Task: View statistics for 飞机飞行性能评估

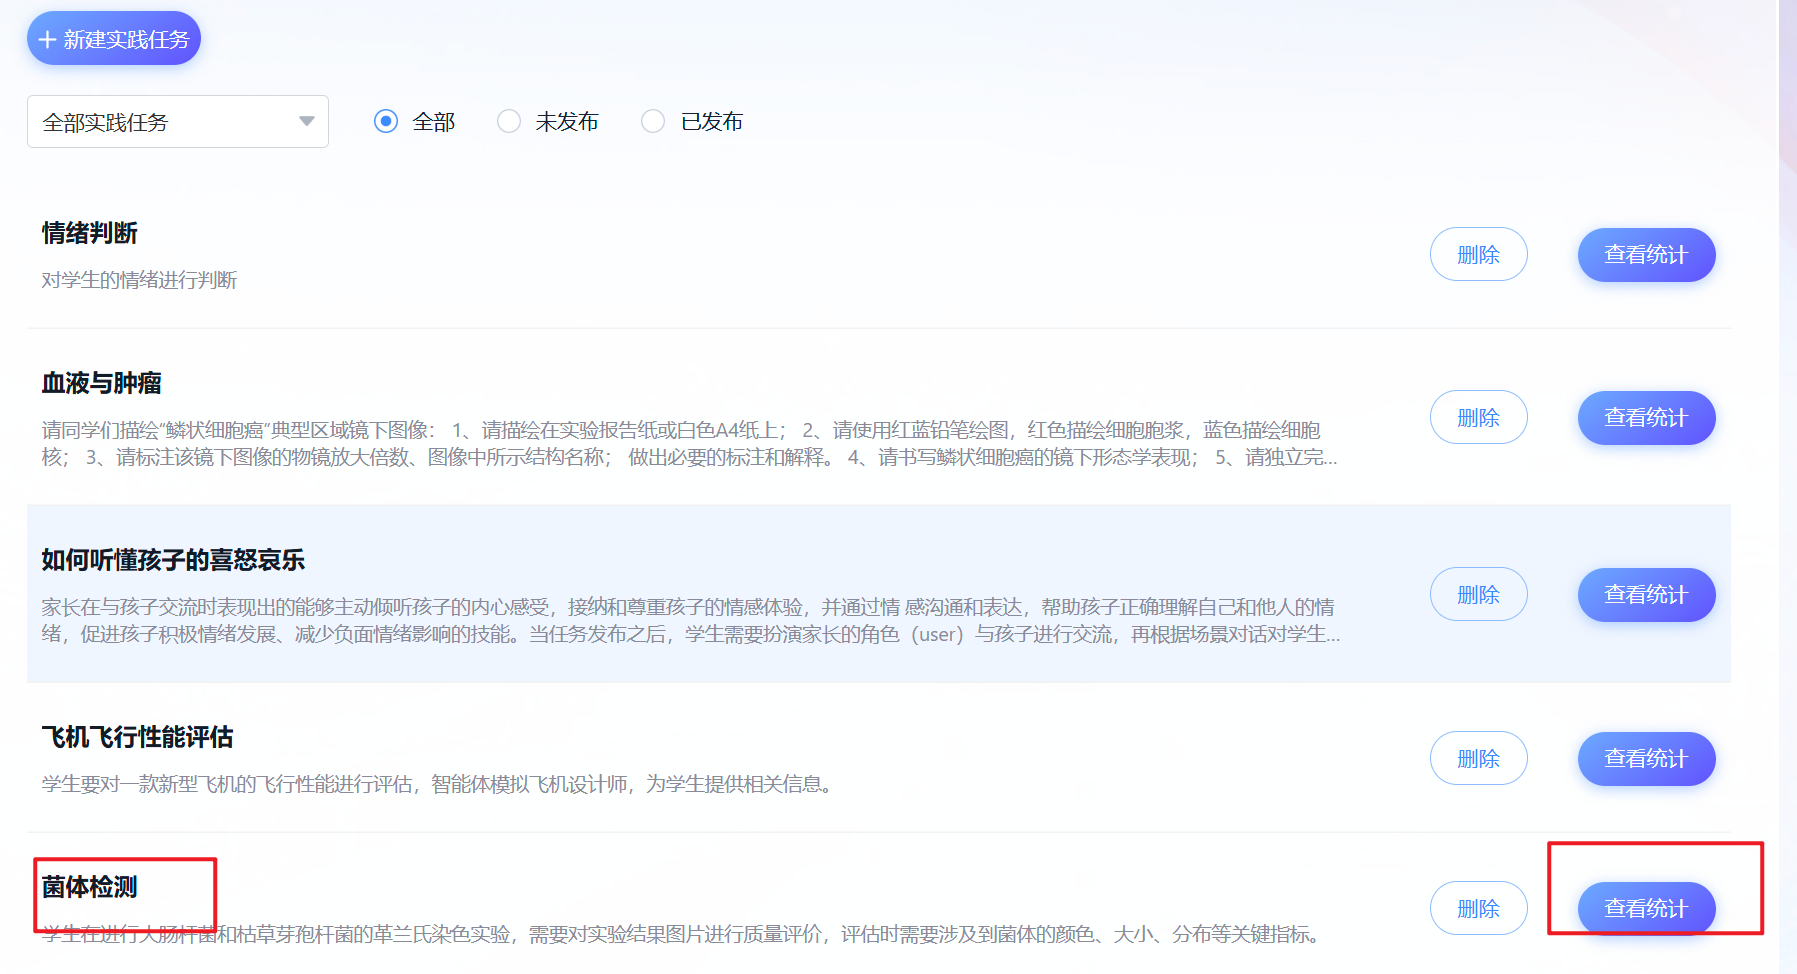Action: 1645,759
